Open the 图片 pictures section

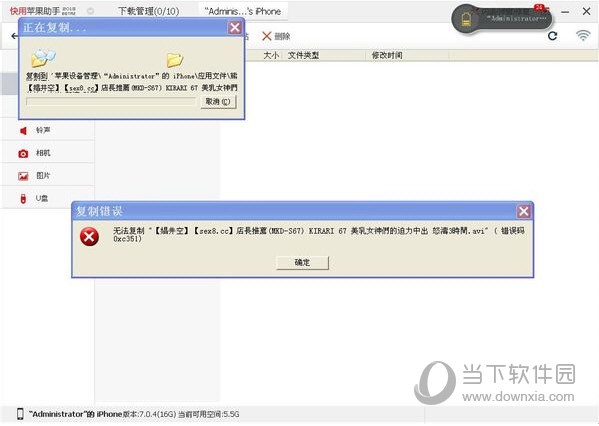tap(47, 175)
